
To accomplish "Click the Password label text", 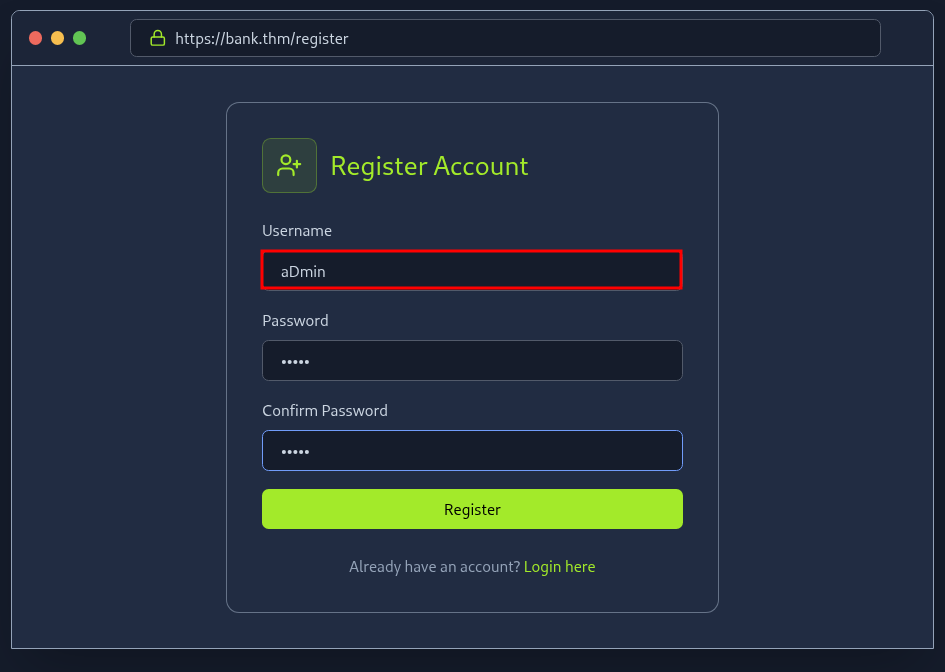I will tap(295, 321).
